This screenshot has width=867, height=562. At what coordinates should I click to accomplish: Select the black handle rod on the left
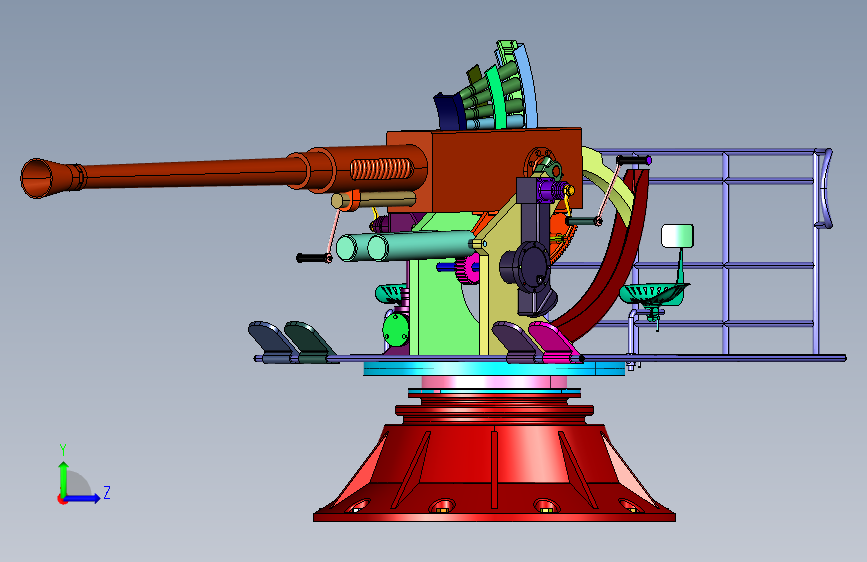[x=314, y=258]
